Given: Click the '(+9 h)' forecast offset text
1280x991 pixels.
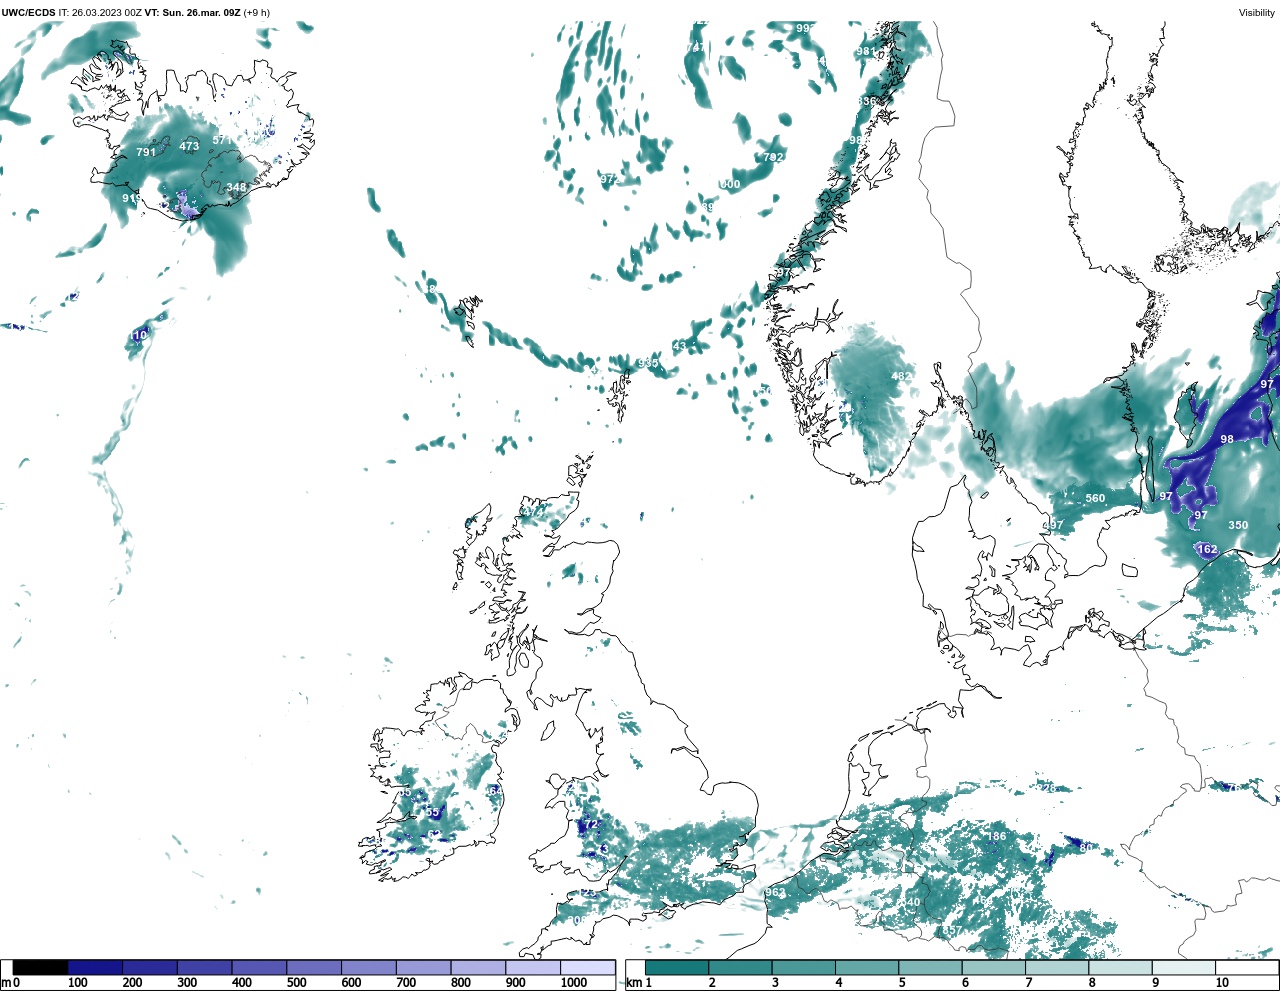Looking at the screenshot, I should pos(257,12).
